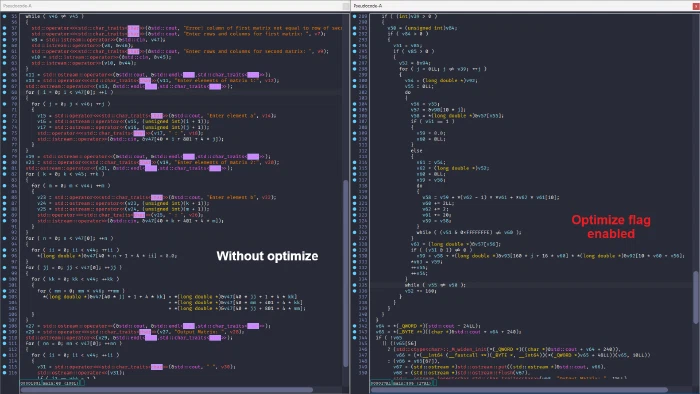Click breakpoint dot beside left line 84 for-m loop

[x=4, y=185]
